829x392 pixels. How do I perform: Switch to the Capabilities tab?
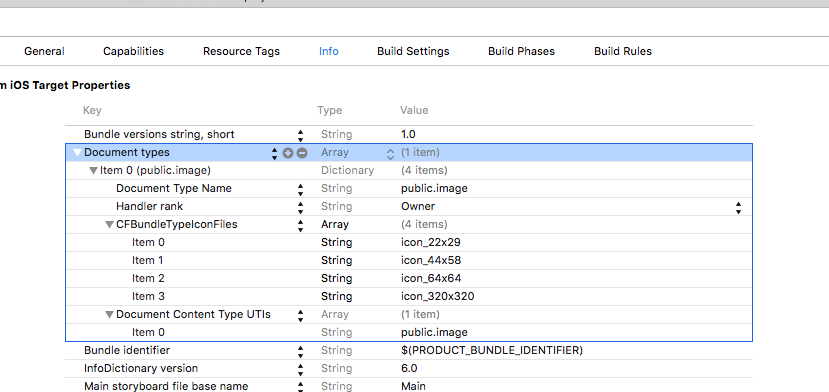pyautogui.click(x=133, y=51)
